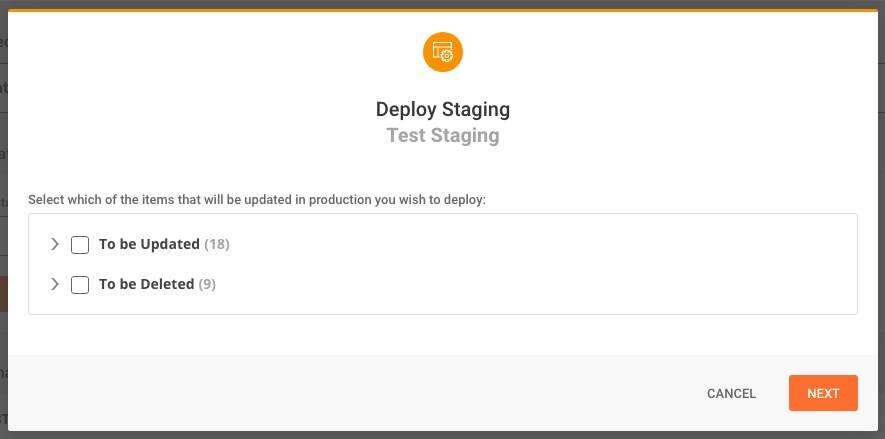Expand the To be Updated group
Screen dimensions: 885x439
55,244
